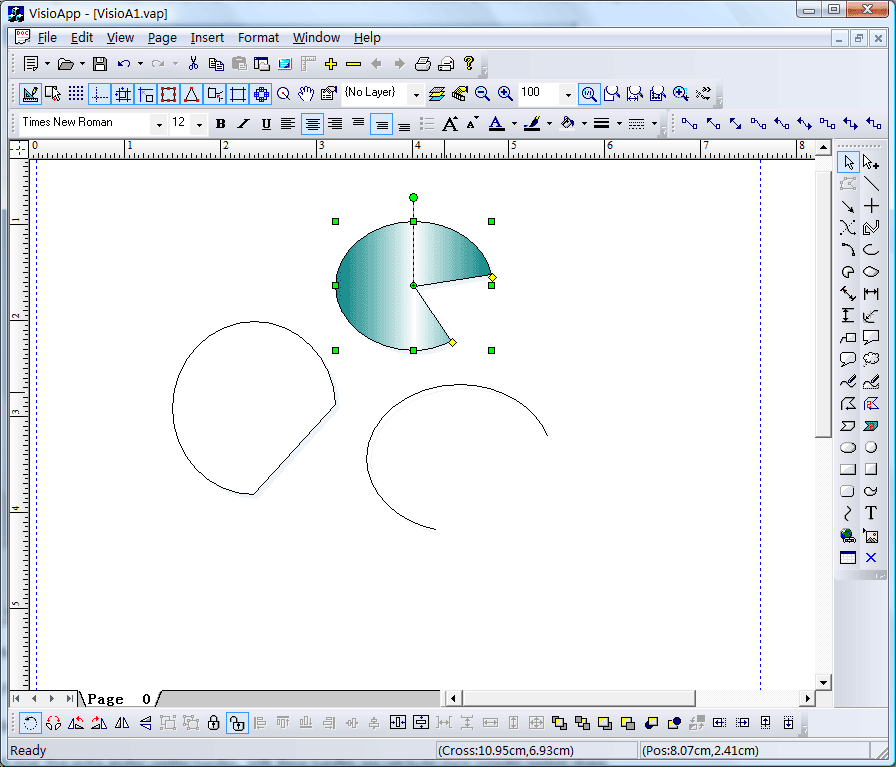Toggle Bold formatting
Screen dimensions: 896x767
[x=221, y=124]
